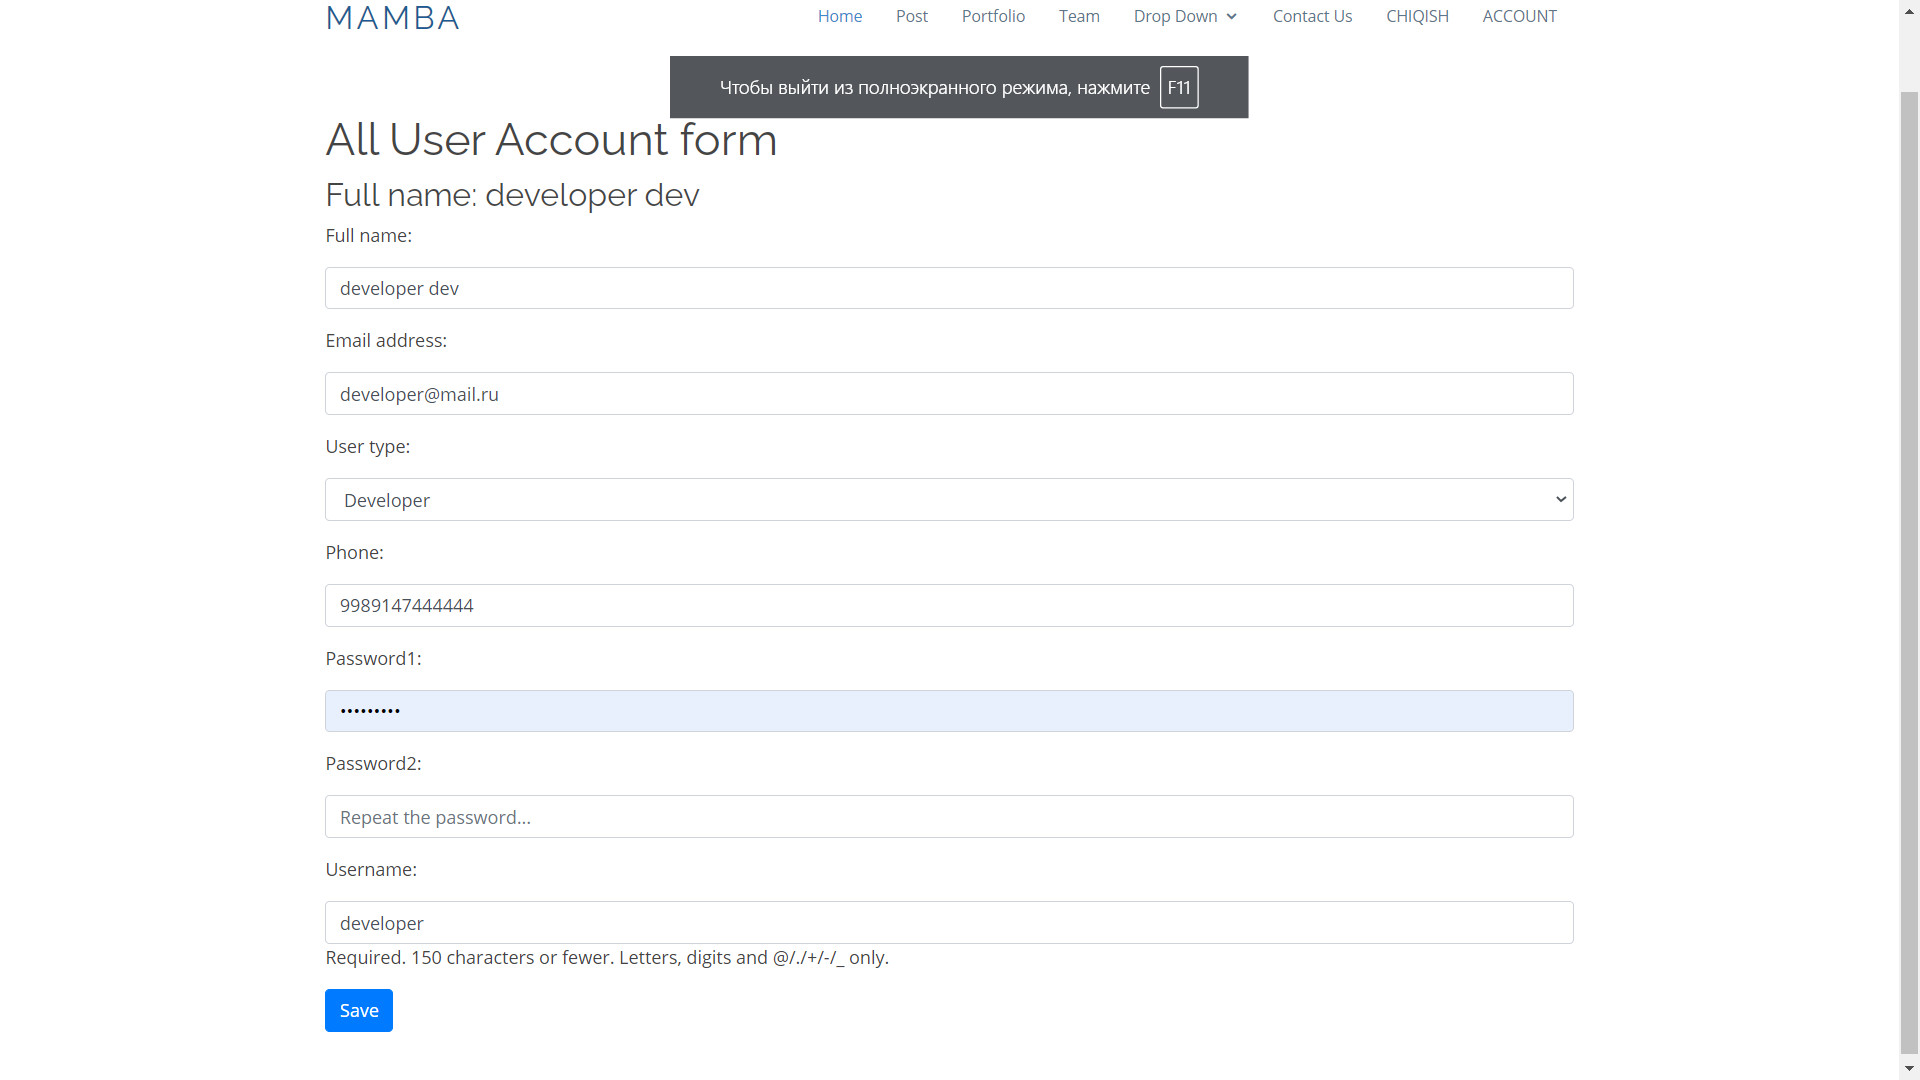Open the ACCOUNT nav link
1920x1080 pixels.
click(1519, 16)
